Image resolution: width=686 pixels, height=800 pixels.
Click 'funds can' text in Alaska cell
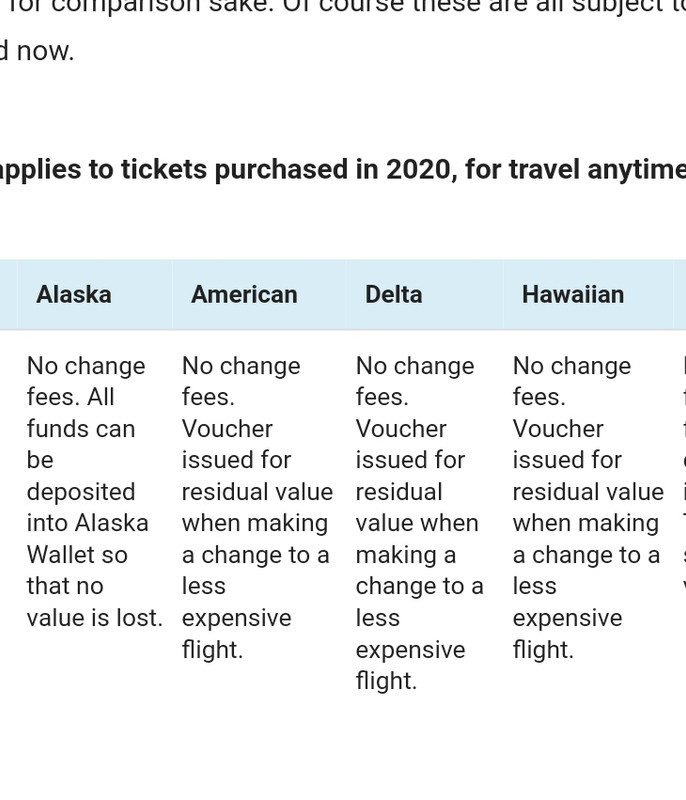tap(81, 429)
